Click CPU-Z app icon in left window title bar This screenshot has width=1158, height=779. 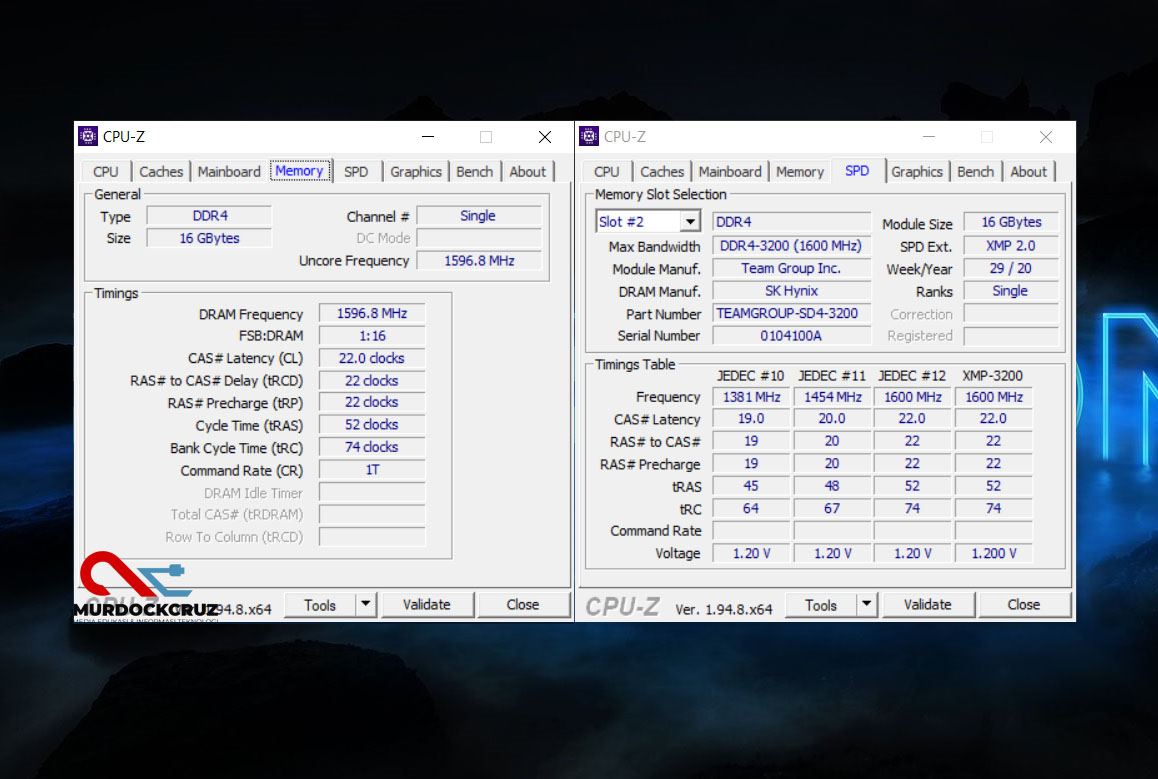click(x=88, y=137)
